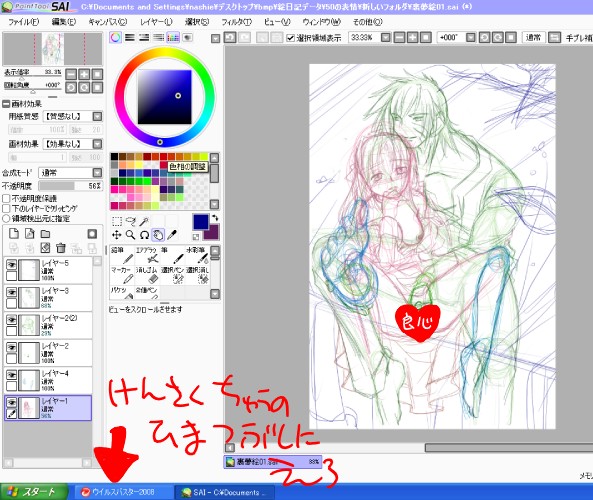Screen dimensions: 593x500
Task: Select the move layer tool
Action: (x=117, y=235)
